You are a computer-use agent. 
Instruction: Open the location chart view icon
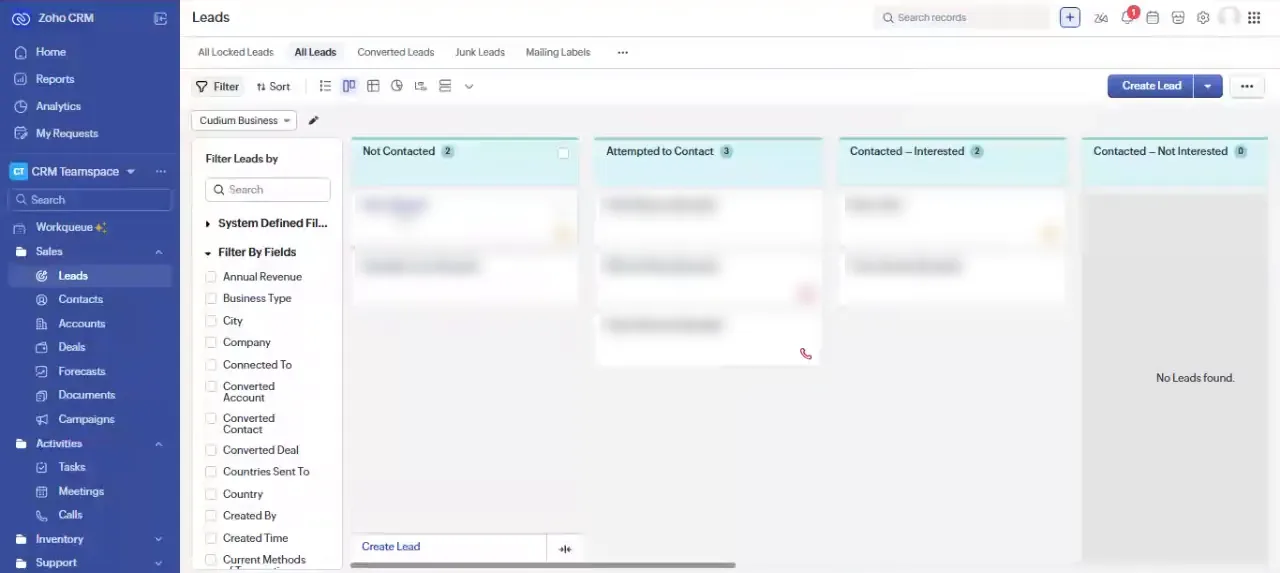click(x=421, y=86)
